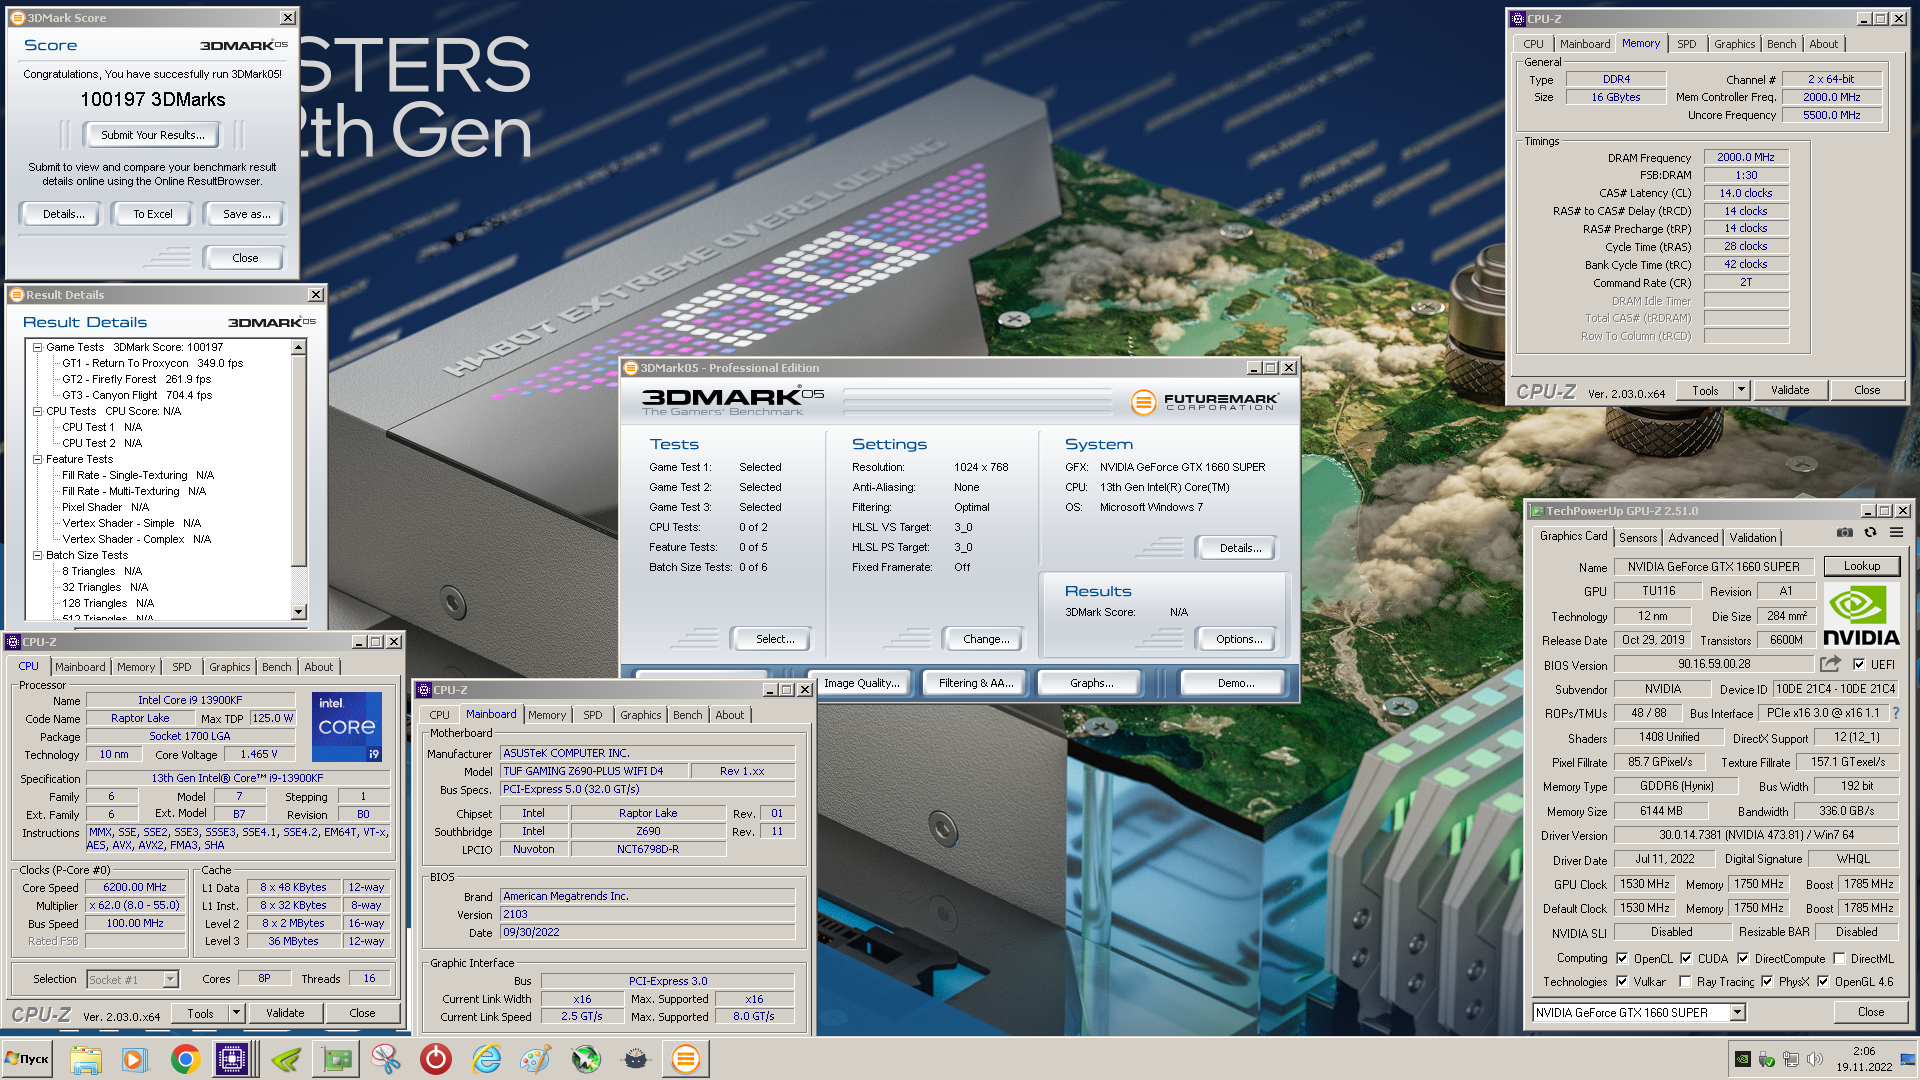
Task: Click the NVIDIA logo in GPU-Z
Action: 1861,616
